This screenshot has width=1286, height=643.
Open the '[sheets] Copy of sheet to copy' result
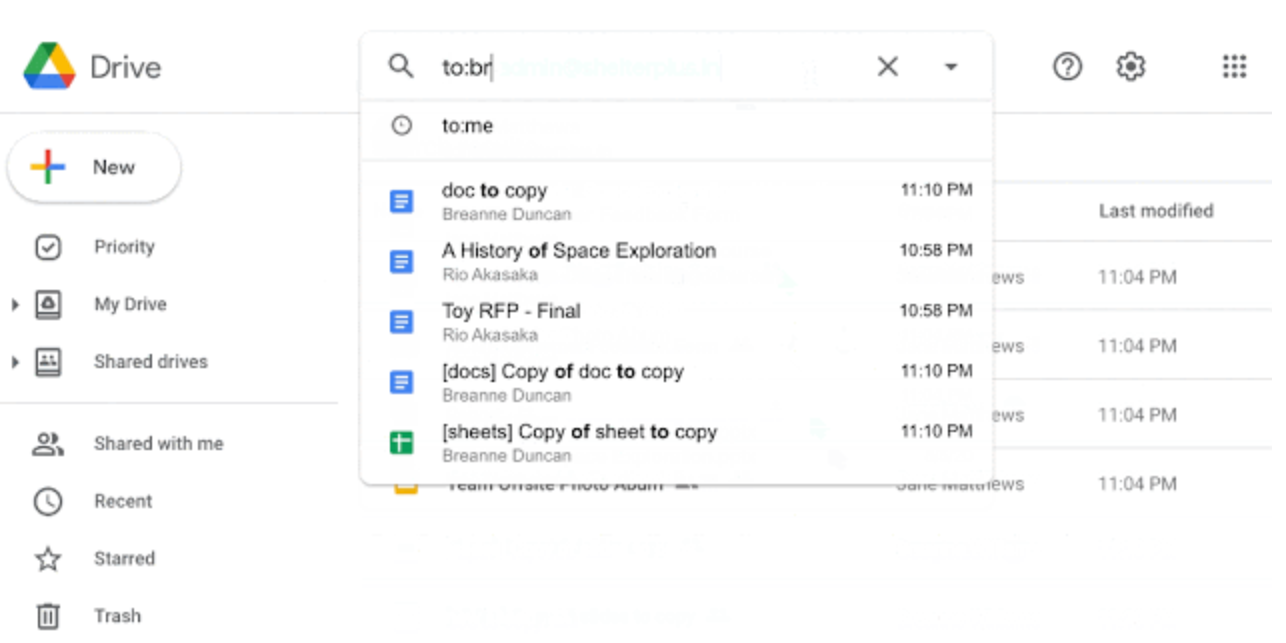click(x=579, y=432)
